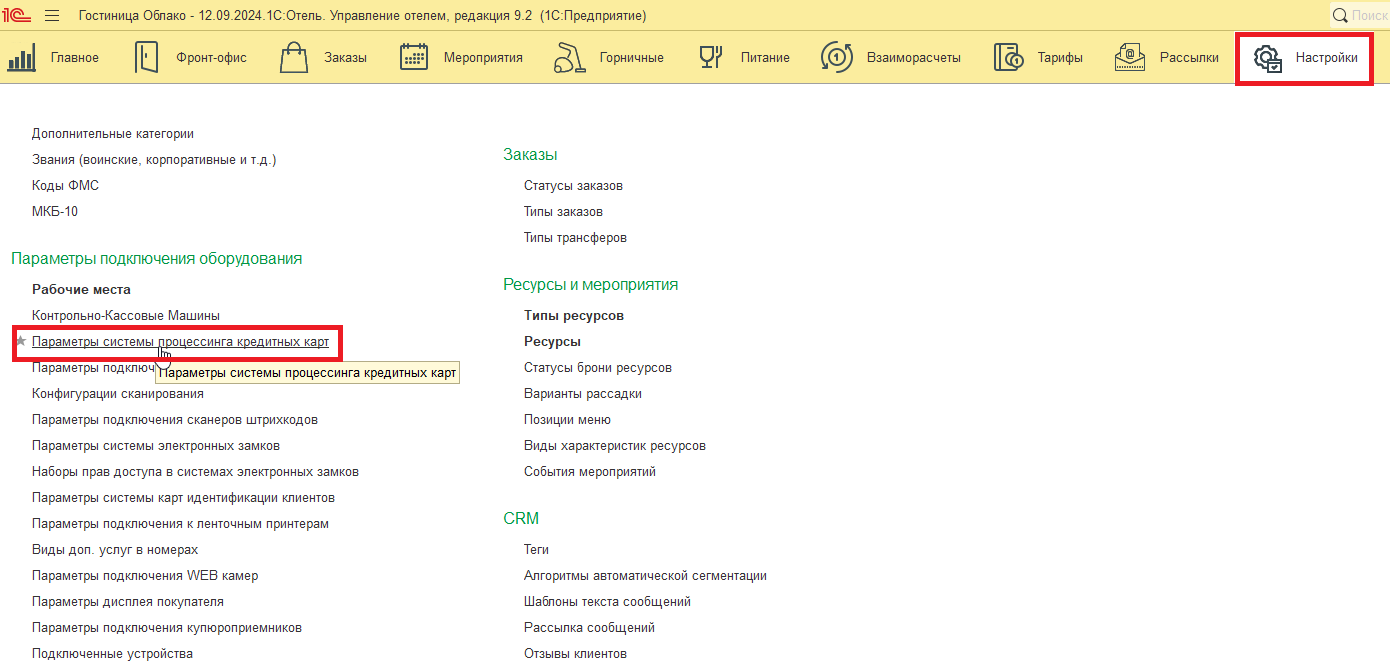
Task: Click the Заказы shopping bag icon
Action: [x=294, y=57]
